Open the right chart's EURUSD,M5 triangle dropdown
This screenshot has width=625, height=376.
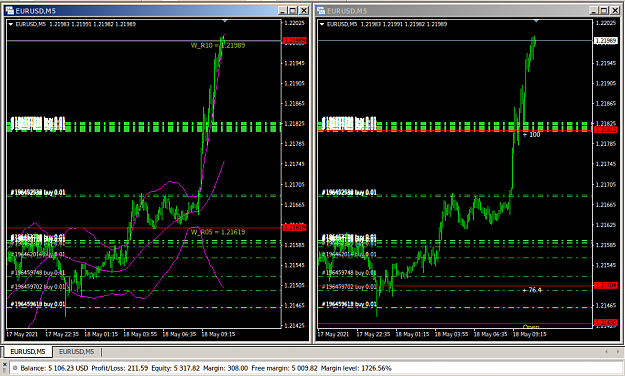click(x=322, y=24)
